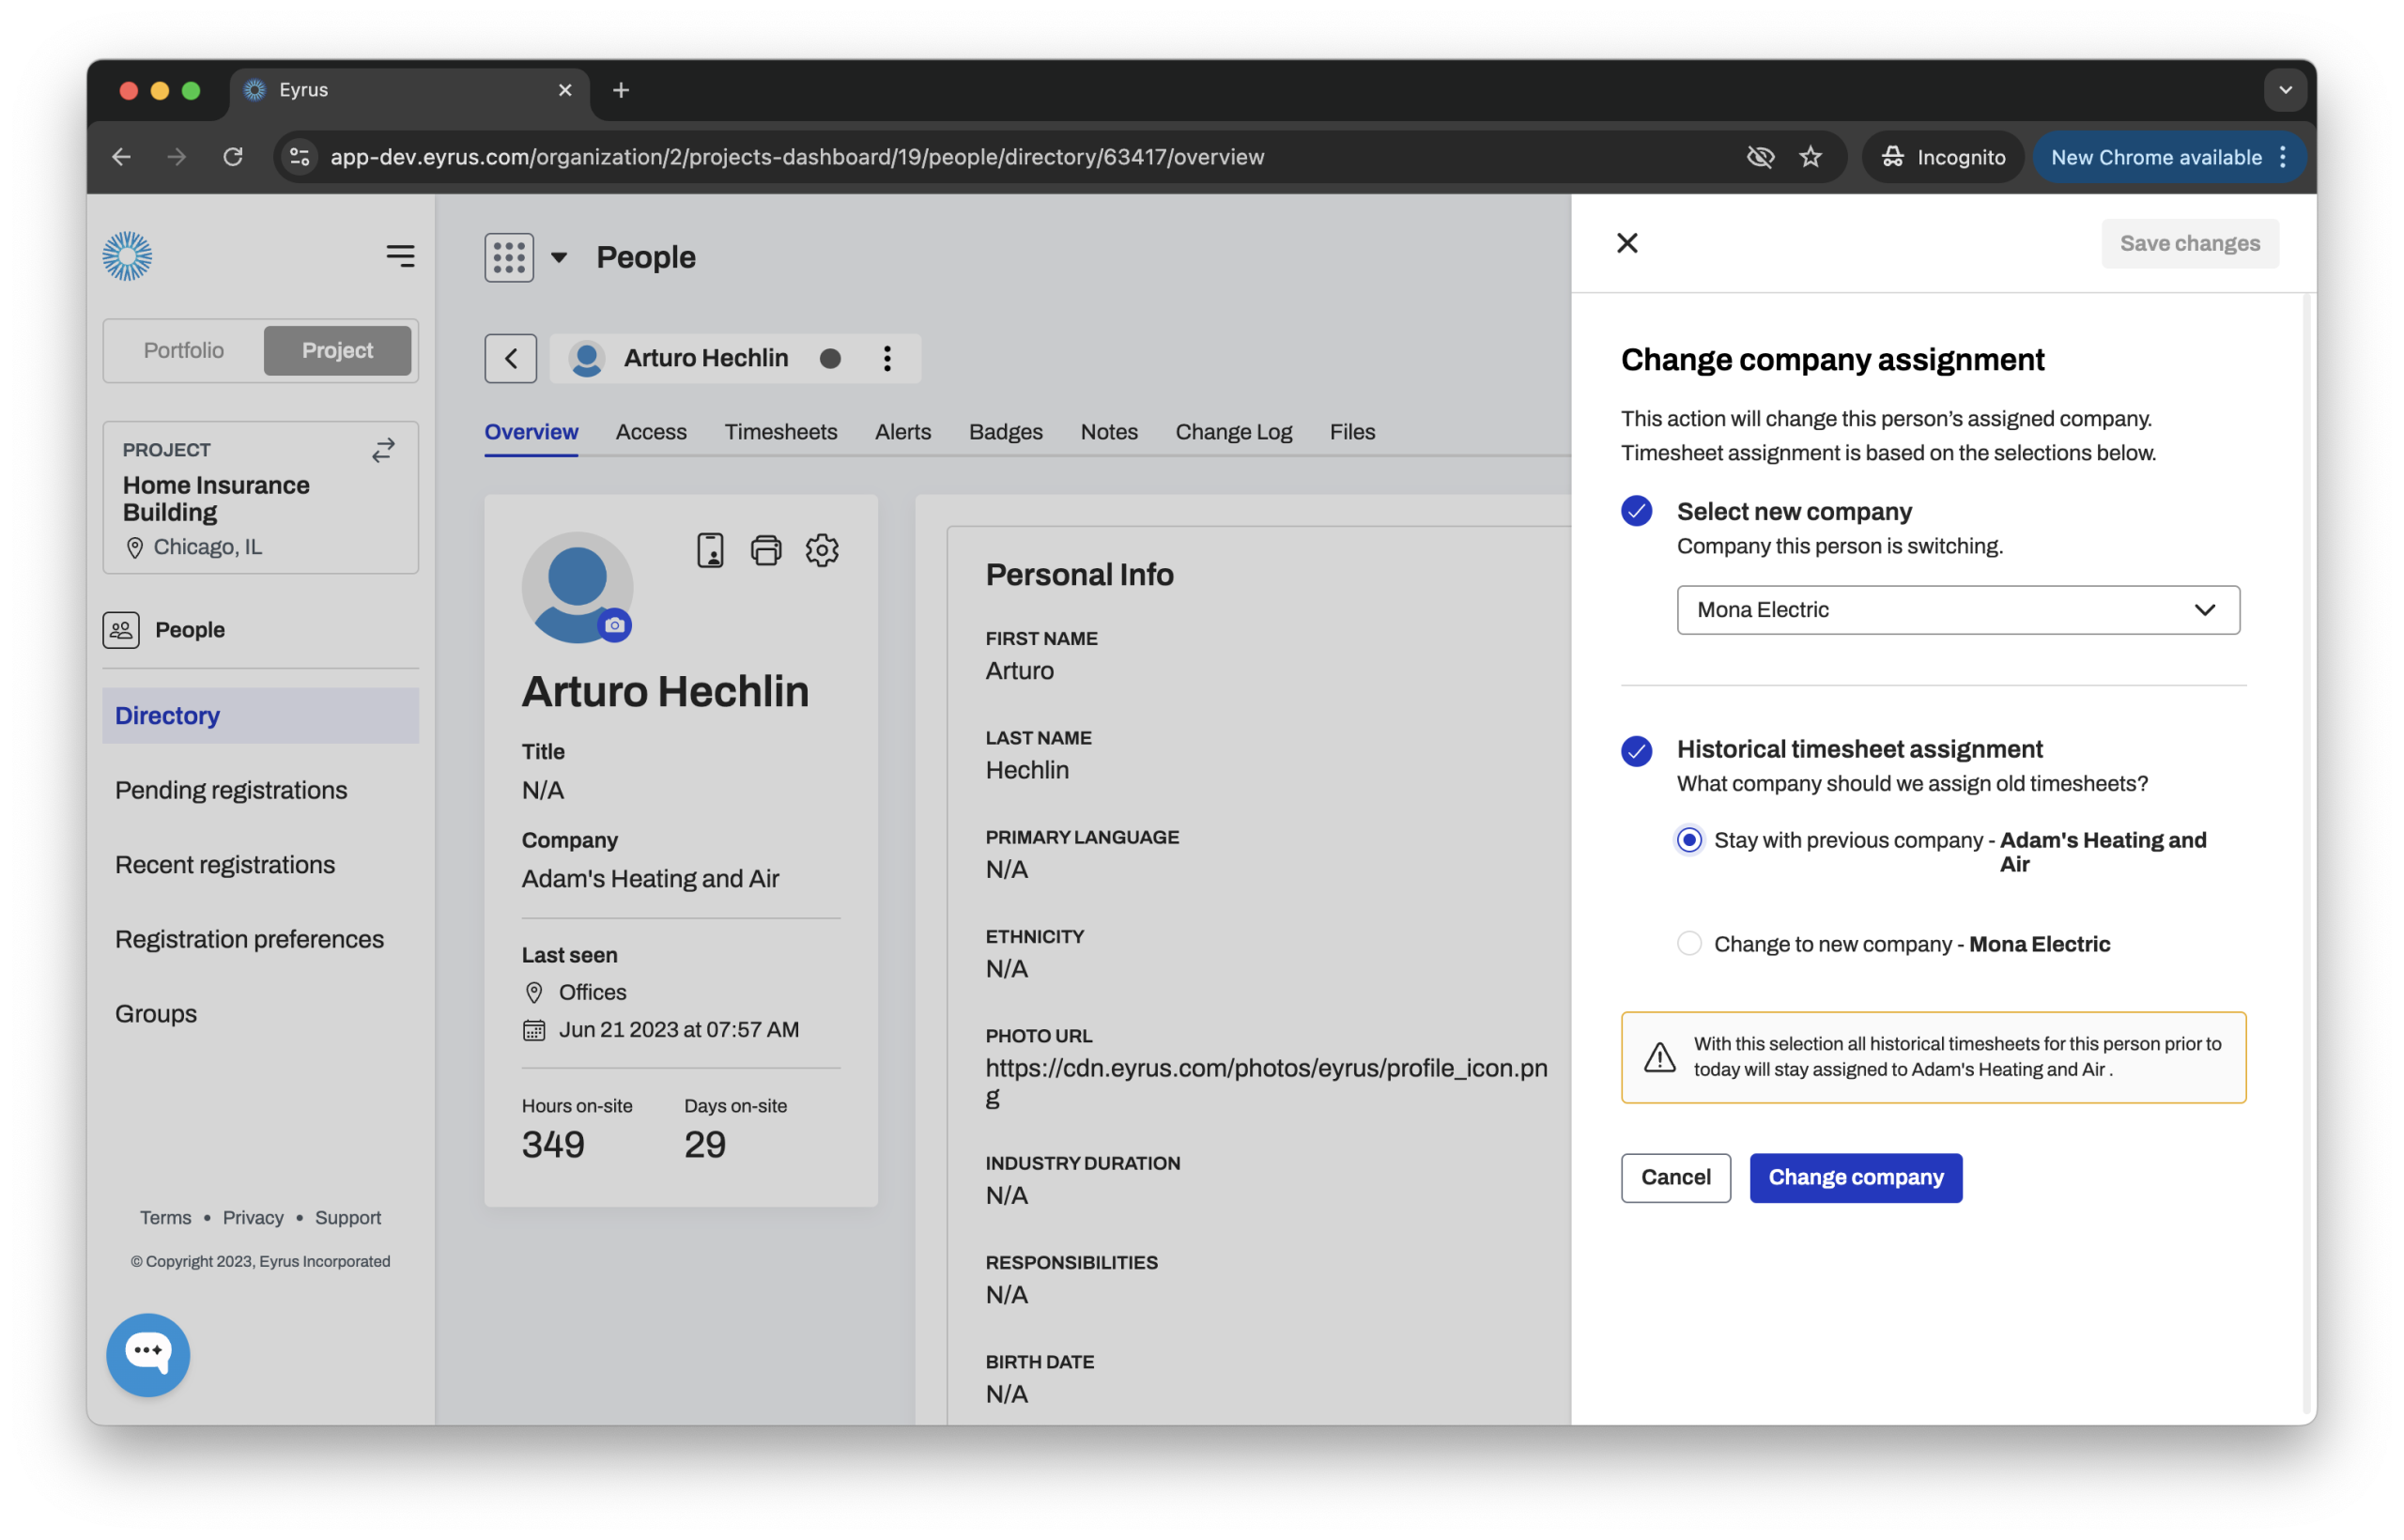Open the Change Log tab

1233,432
